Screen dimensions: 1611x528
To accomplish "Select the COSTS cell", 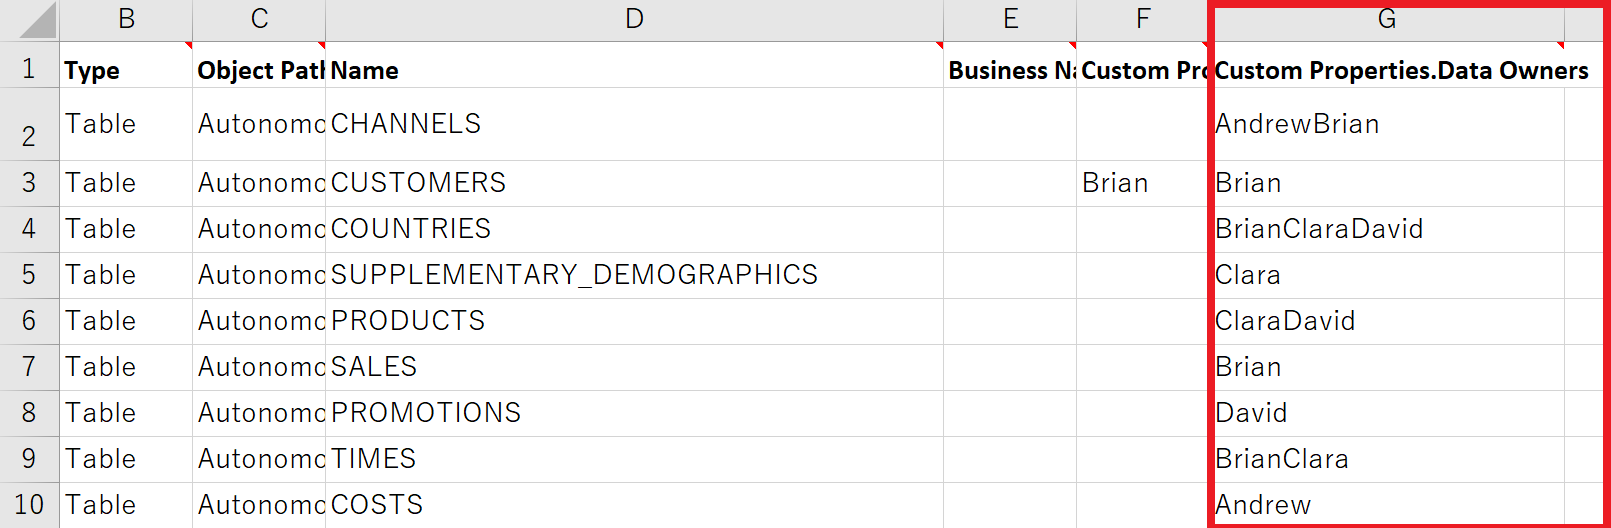I will point(634,505).
